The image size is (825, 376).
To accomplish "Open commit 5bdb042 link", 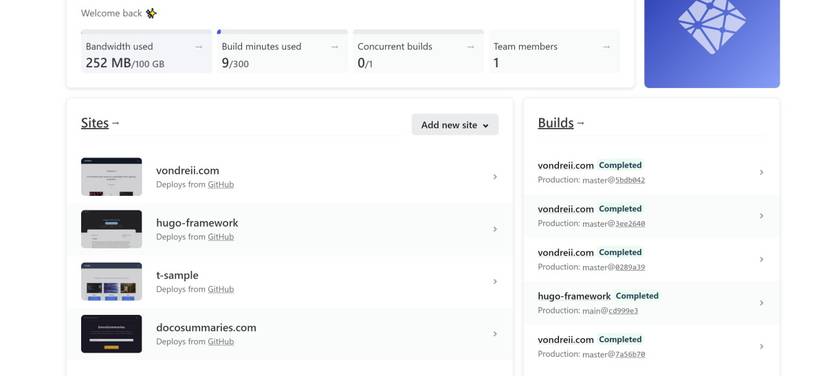I will click(x=630, y=180).
